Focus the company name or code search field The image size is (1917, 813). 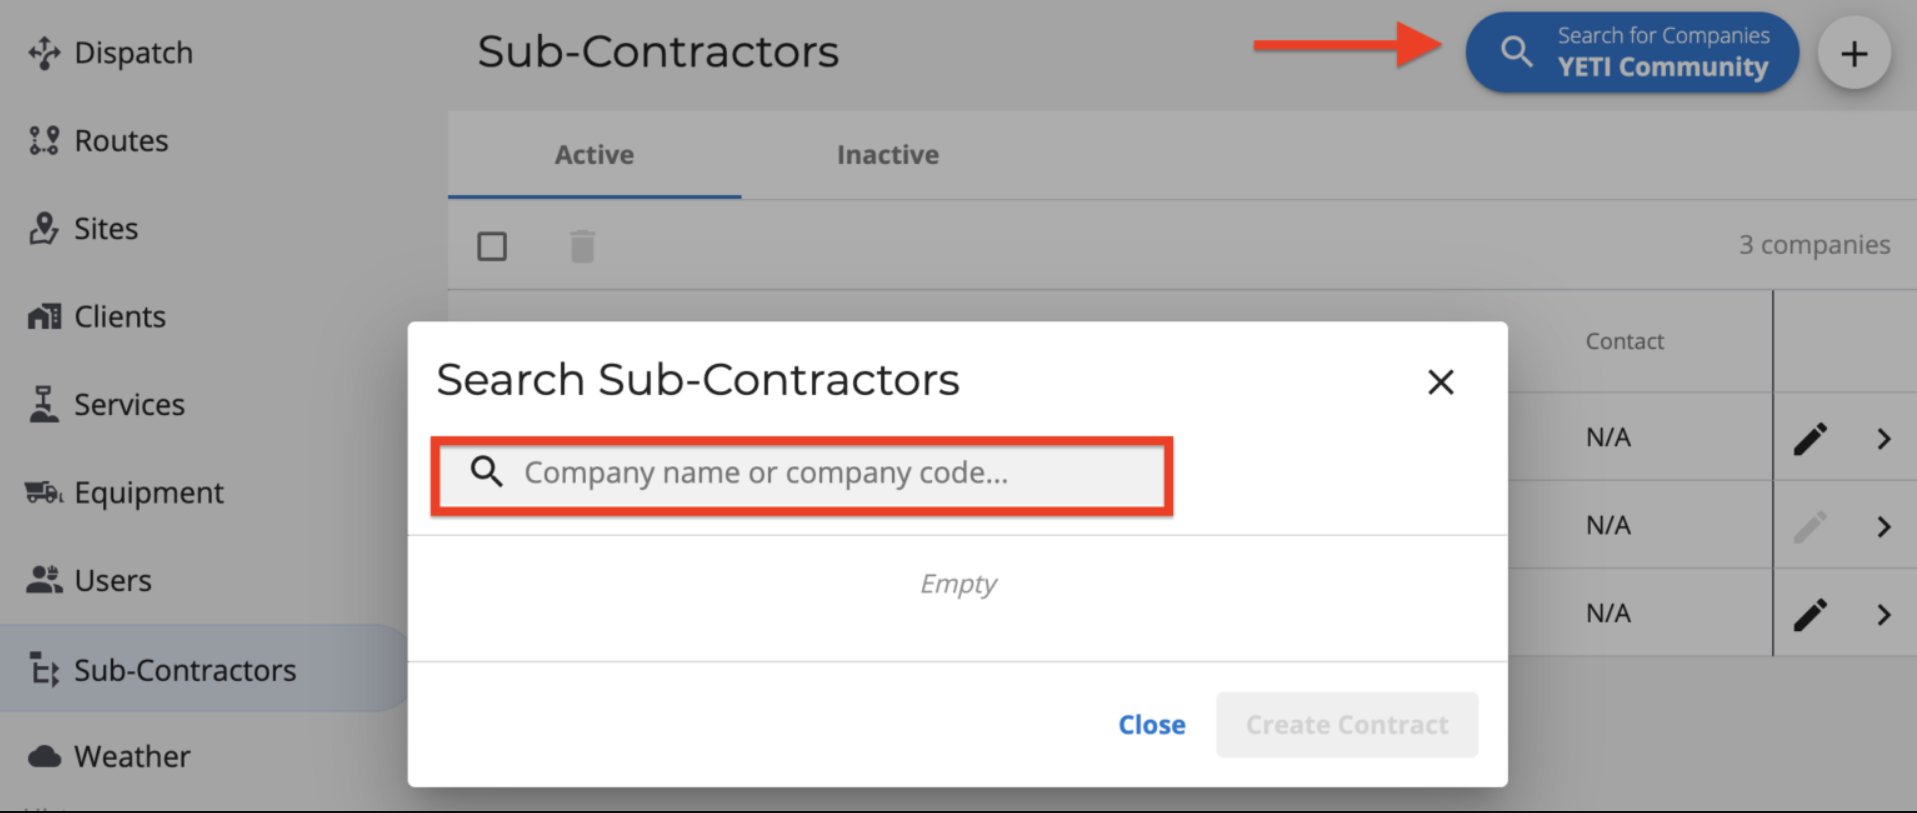(x=802, y=475)
